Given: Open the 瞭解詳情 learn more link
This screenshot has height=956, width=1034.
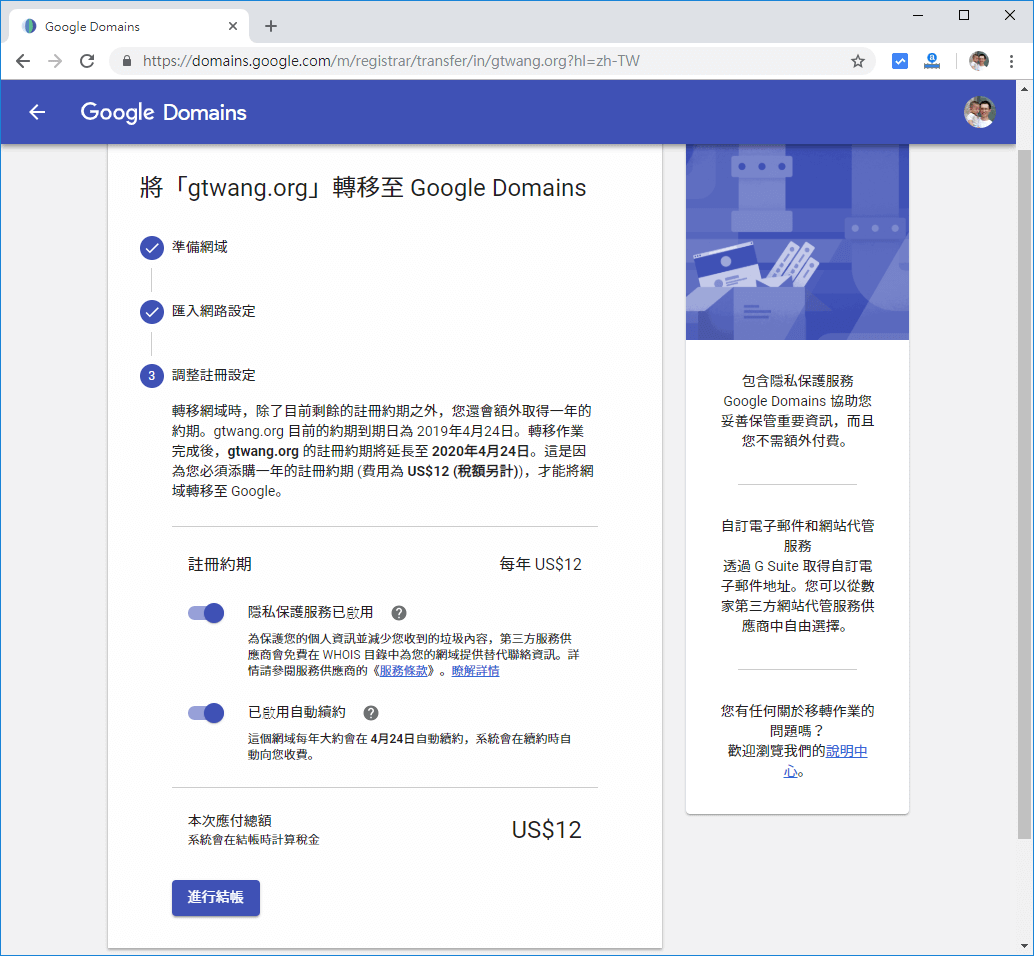Looking at the screenshot, I should click(x=475, y=671).
